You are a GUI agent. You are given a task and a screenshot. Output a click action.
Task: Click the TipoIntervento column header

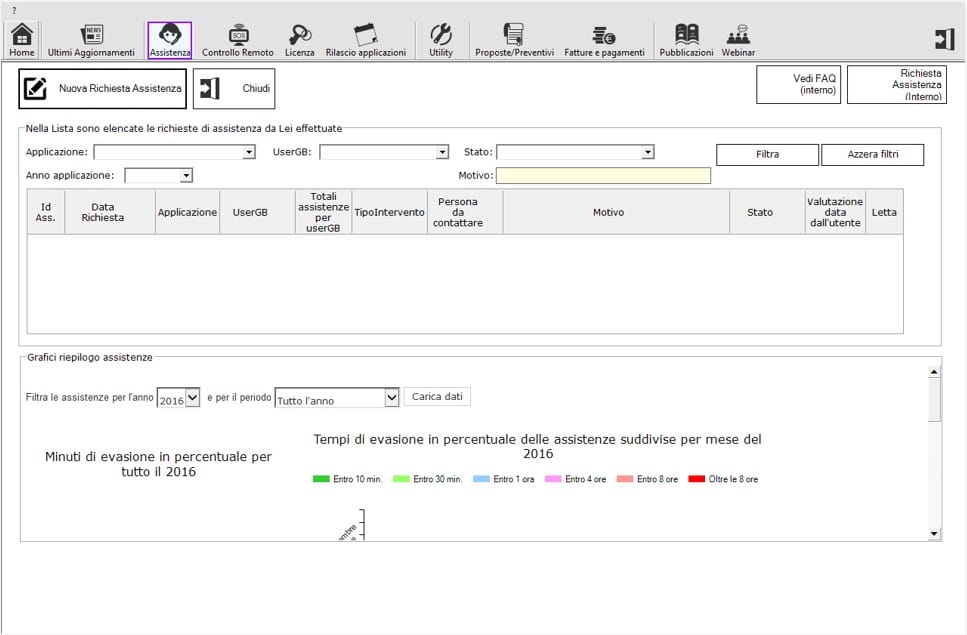pyautogui.click(x=390, y=212)
